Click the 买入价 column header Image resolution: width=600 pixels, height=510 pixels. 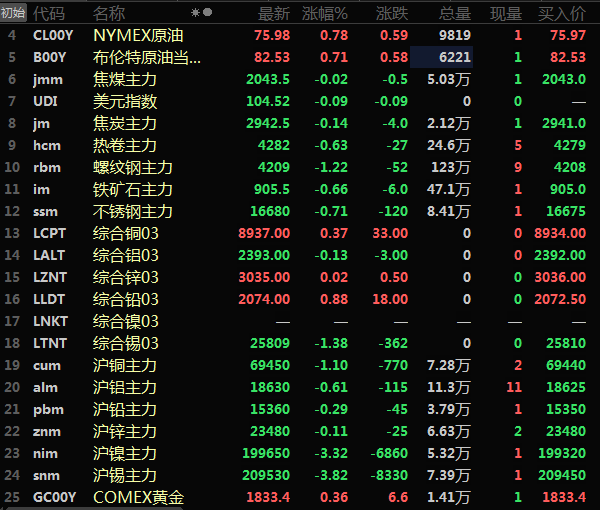tap(562, 13)
